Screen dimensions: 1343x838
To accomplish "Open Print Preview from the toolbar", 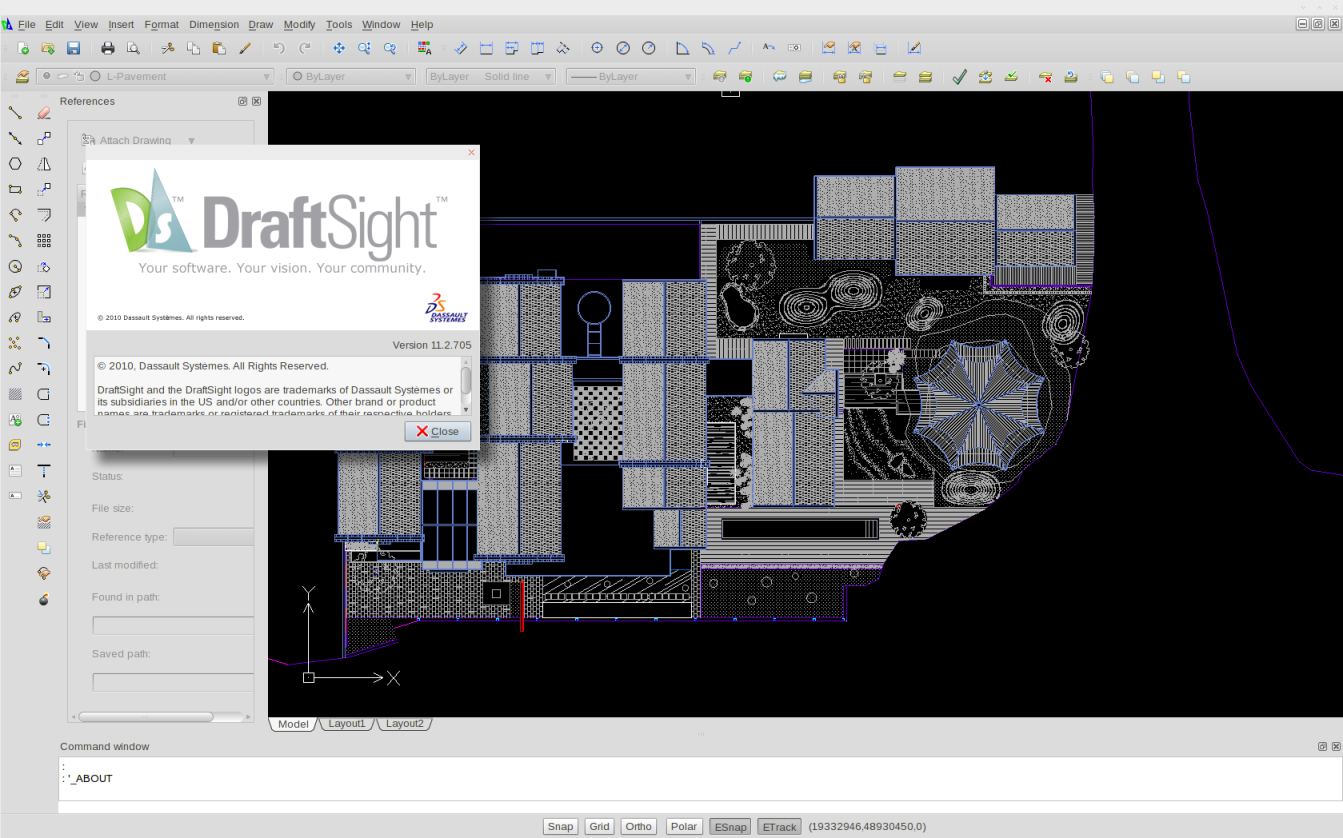I will [133, 48].
